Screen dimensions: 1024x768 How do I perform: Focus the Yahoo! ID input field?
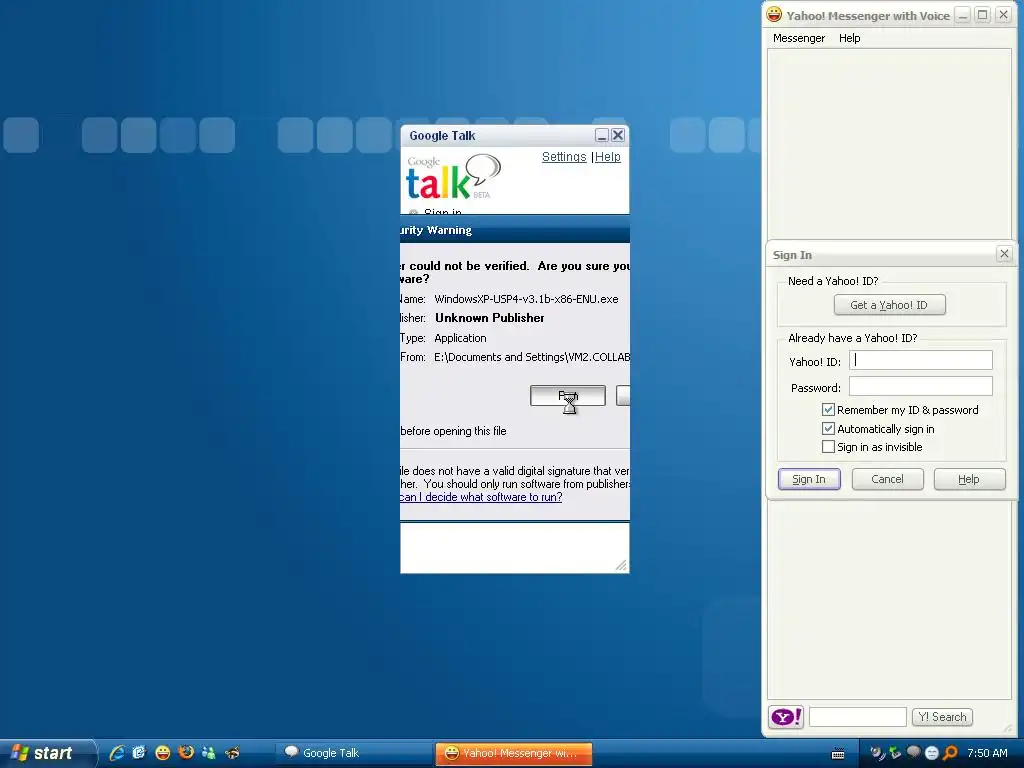tap(920, 360)
